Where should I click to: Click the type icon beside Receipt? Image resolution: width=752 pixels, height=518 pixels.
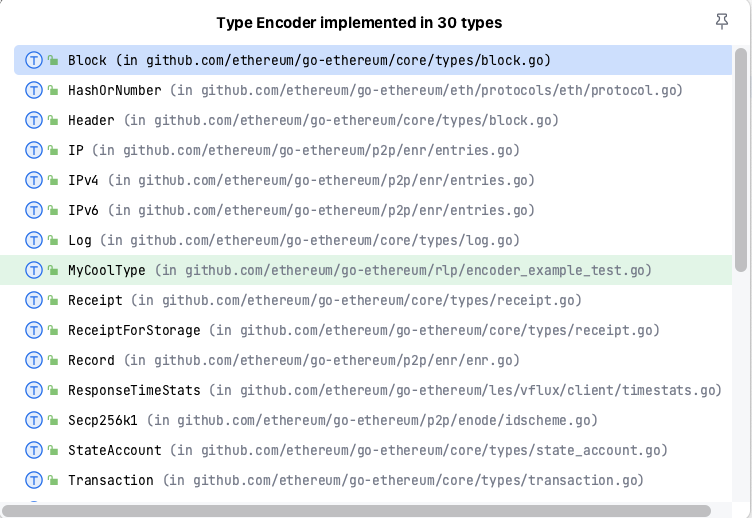pyautogui.click(x=34, y=300)
